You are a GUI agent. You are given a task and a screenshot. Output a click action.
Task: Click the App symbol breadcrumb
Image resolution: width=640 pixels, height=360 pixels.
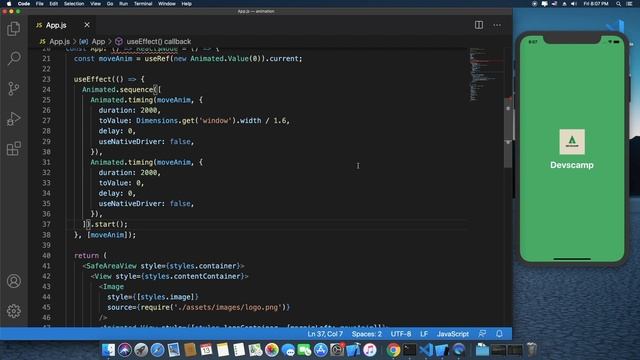pyautogui.click(x=92, y=41)
